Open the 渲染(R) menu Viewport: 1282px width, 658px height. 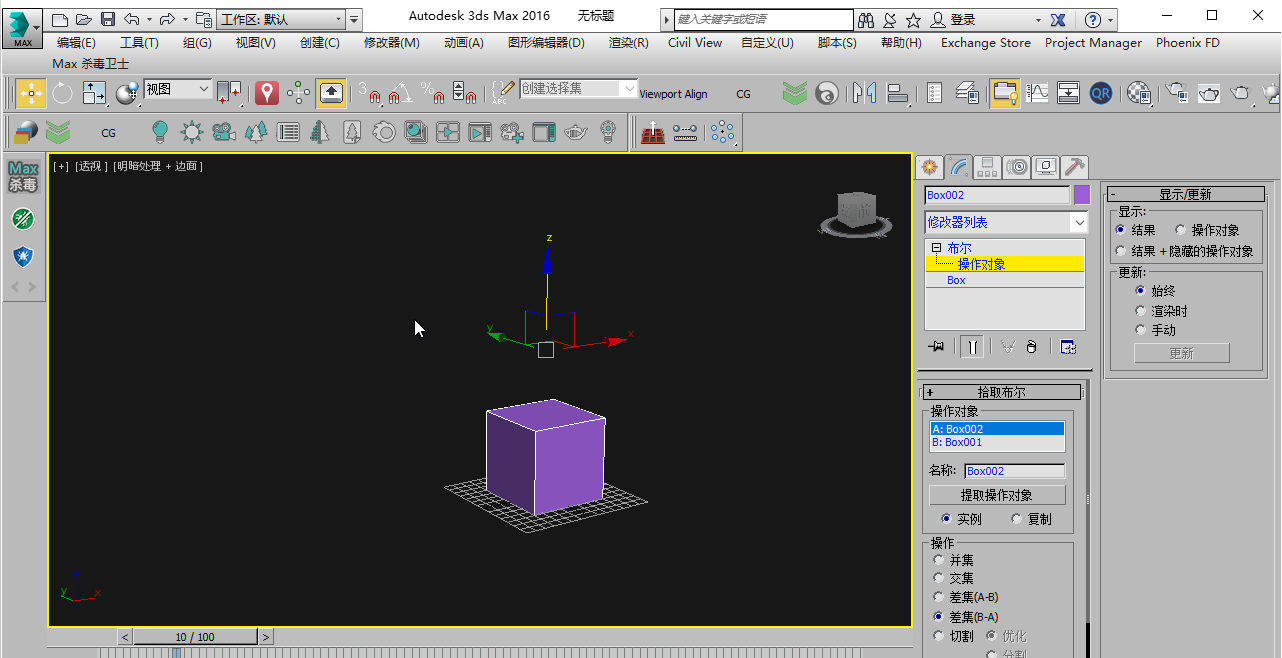628,43
